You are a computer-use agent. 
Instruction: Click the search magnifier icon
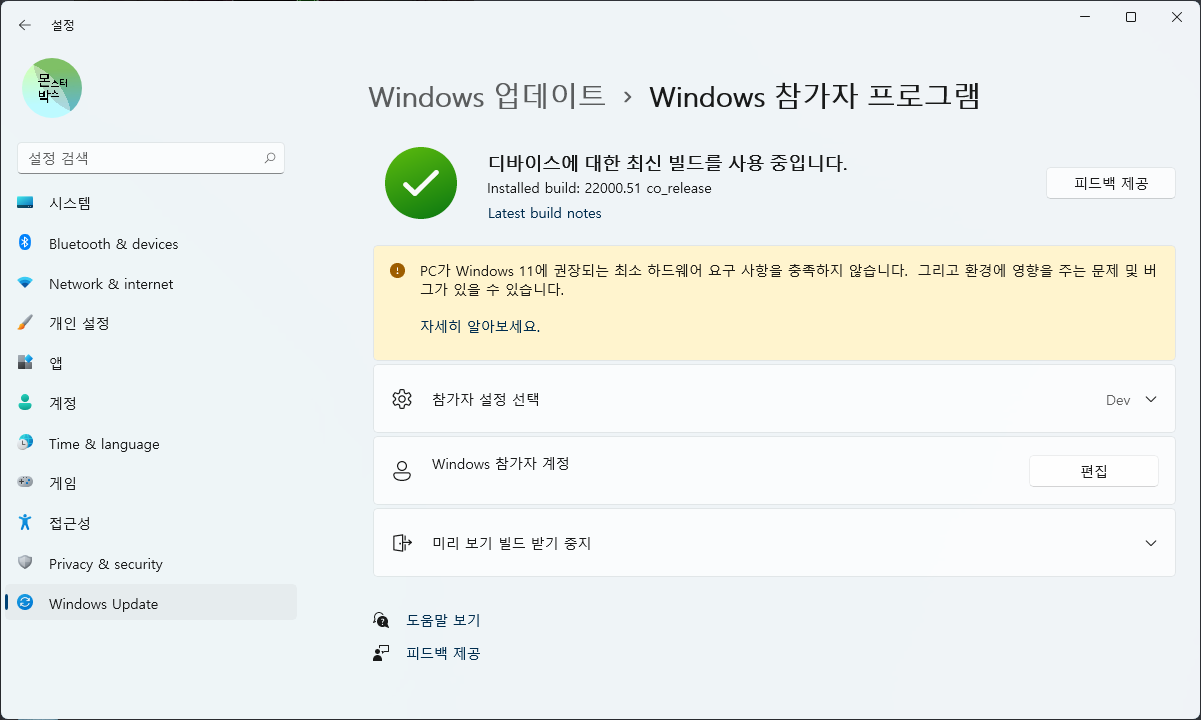pos(270,158)
